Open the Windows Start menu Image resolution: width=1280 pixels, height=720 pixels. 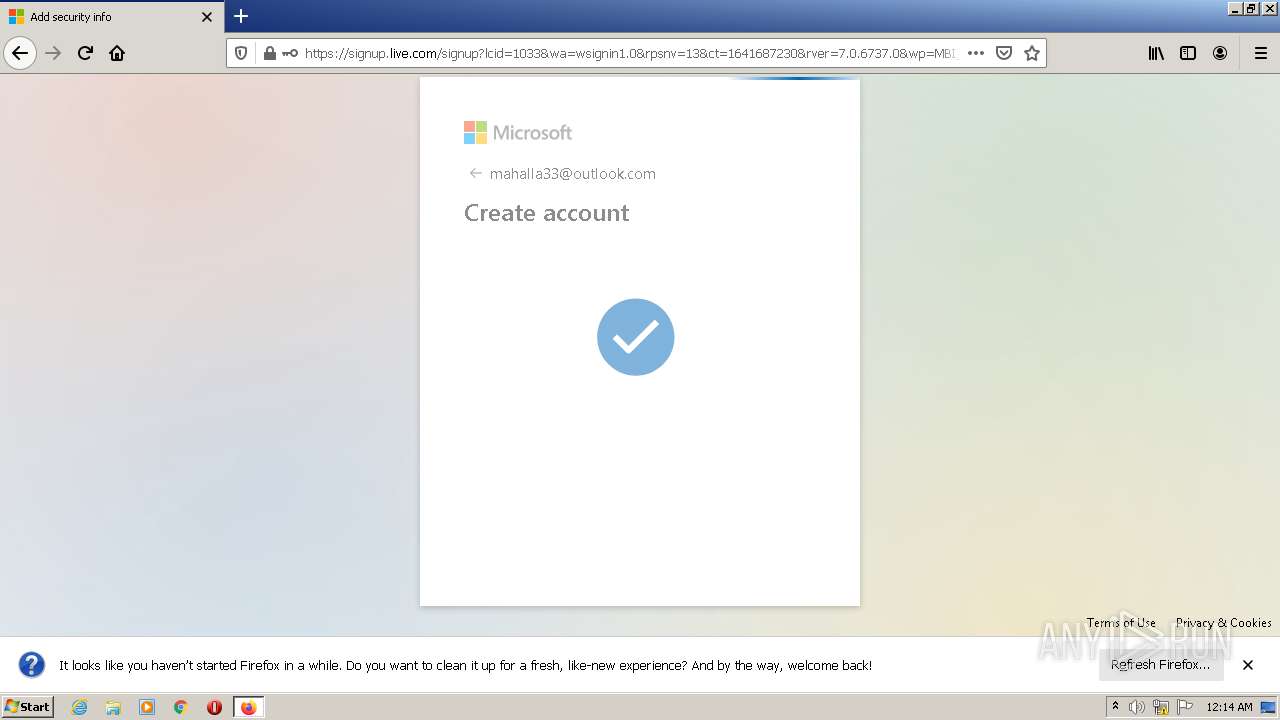[28, 707]
